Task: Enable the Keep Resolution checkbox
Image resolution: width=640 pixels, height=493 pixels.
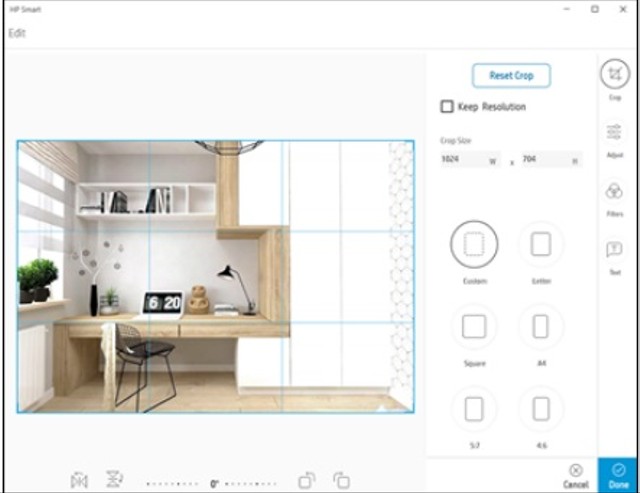Action: 447,107
